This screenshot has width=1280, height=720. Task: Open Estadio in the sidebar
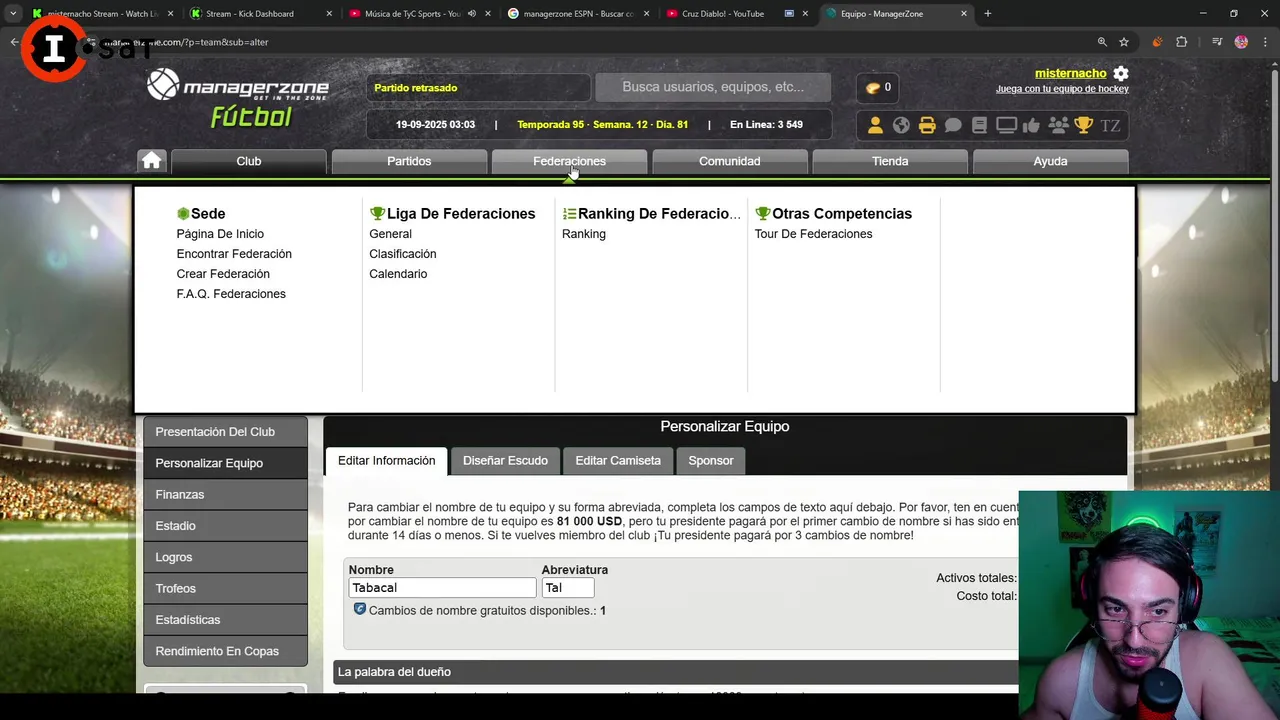[x=225, y=526]
